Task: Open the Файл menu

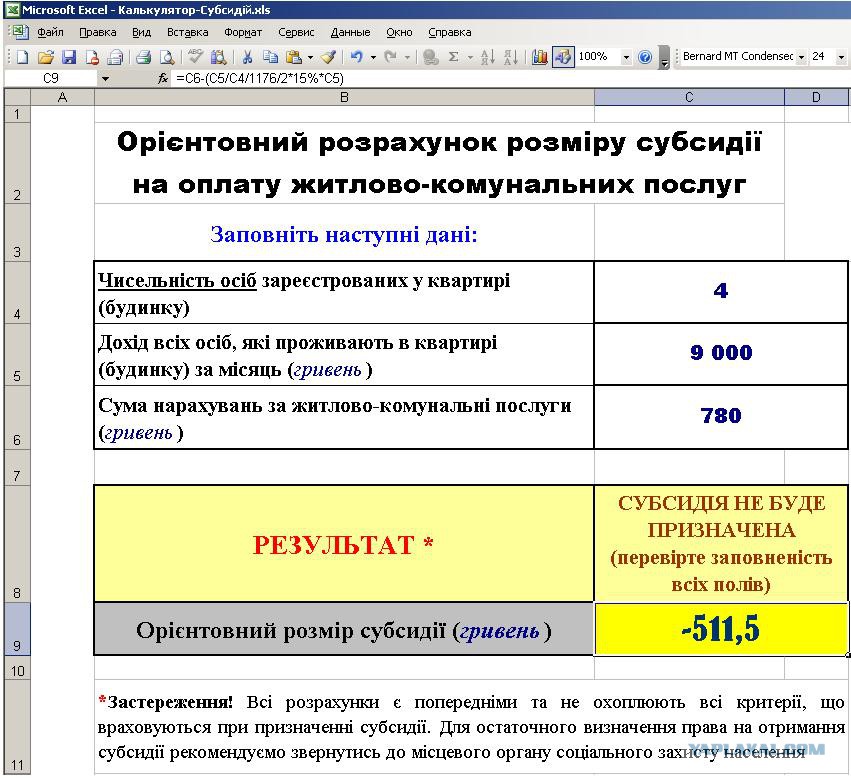Action: pyautogui.click(x=50, y=33)
